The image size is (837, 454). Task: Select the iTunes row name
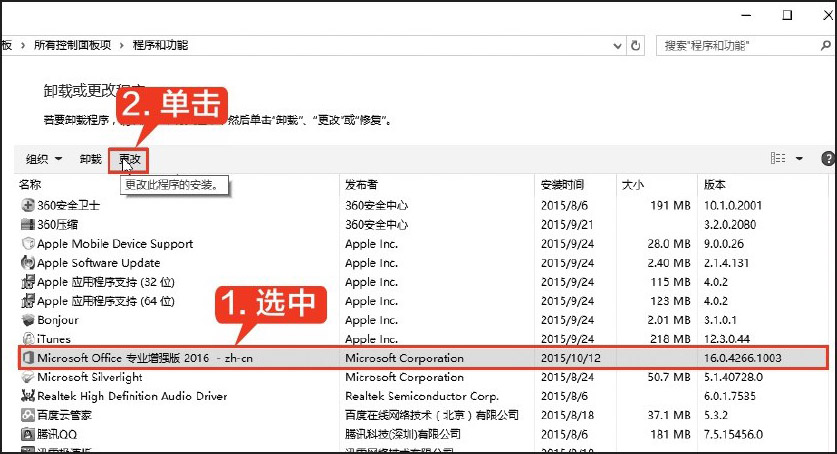point(53,339)
